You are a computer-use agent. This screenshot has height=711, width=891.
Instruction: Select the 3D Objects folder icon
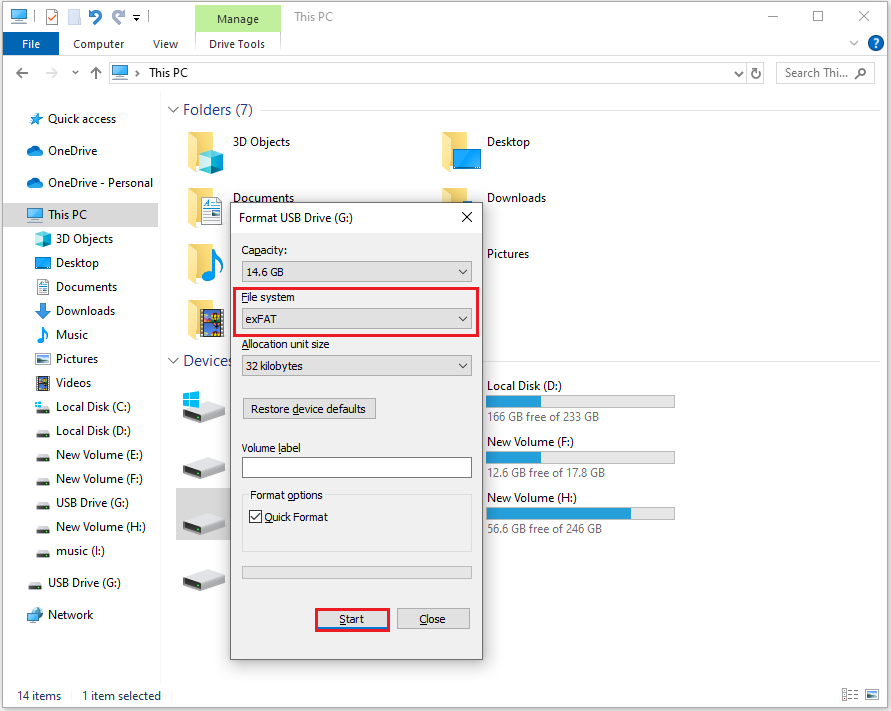206,152
